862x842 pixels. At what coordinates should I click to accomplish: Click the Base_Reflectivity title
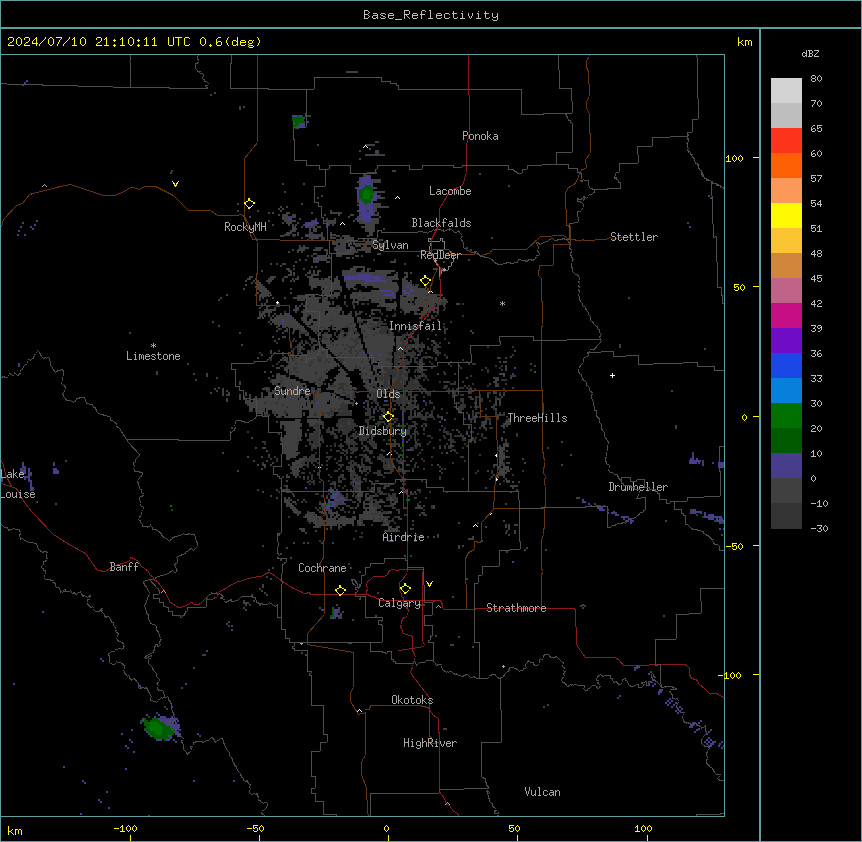431,15
